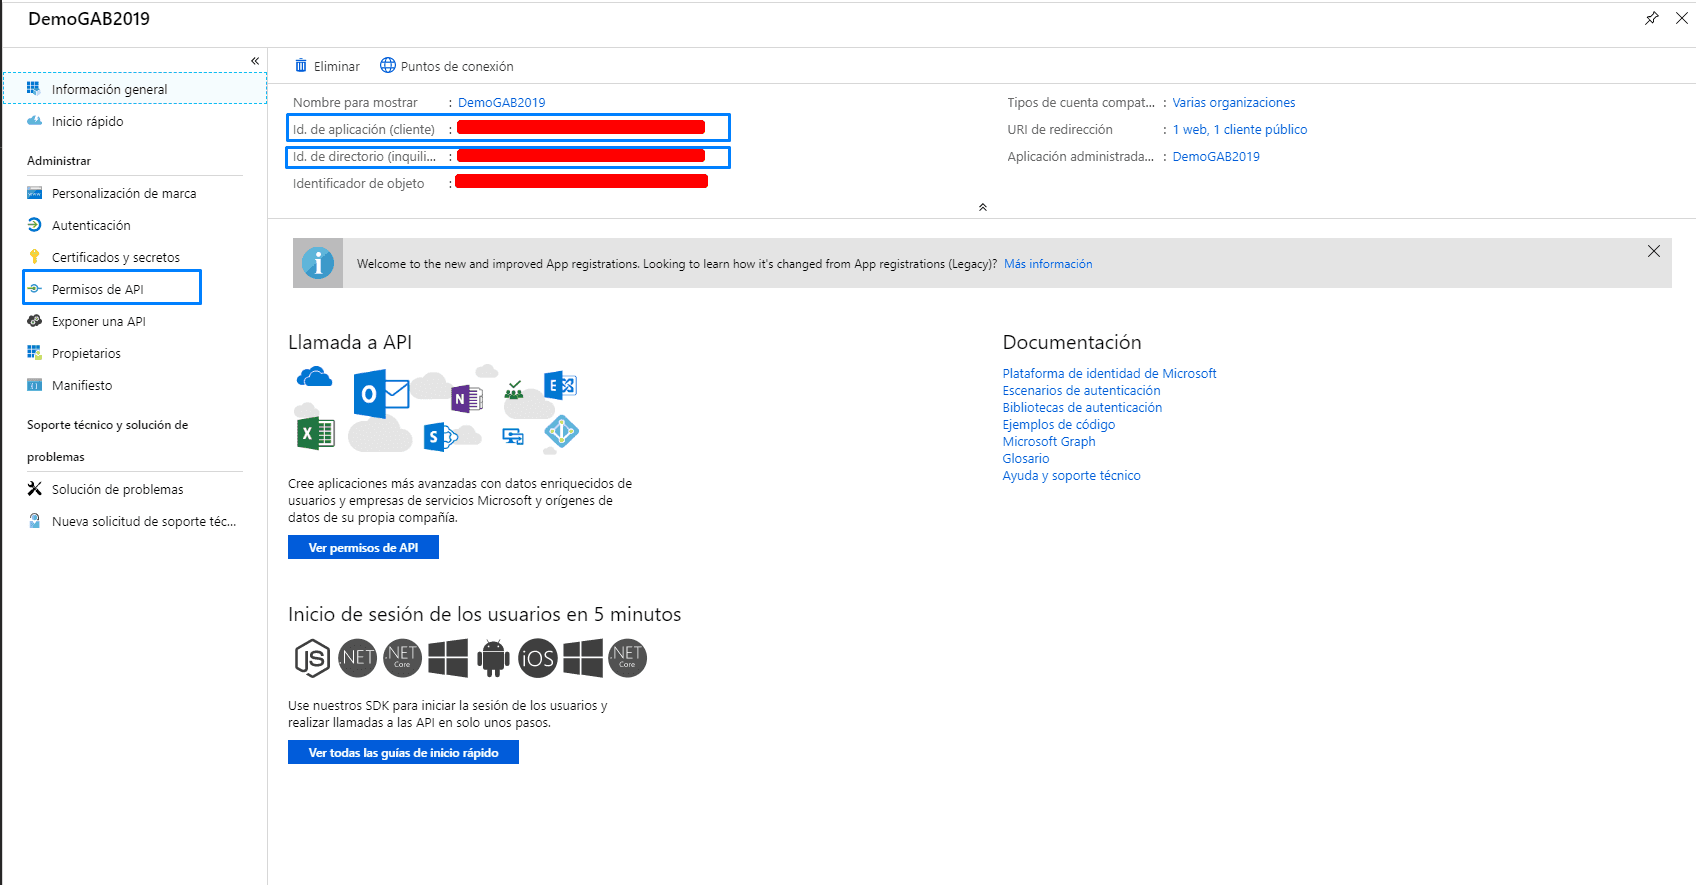Open the managed application DemoGAB2019 link

pos(1216,156)
